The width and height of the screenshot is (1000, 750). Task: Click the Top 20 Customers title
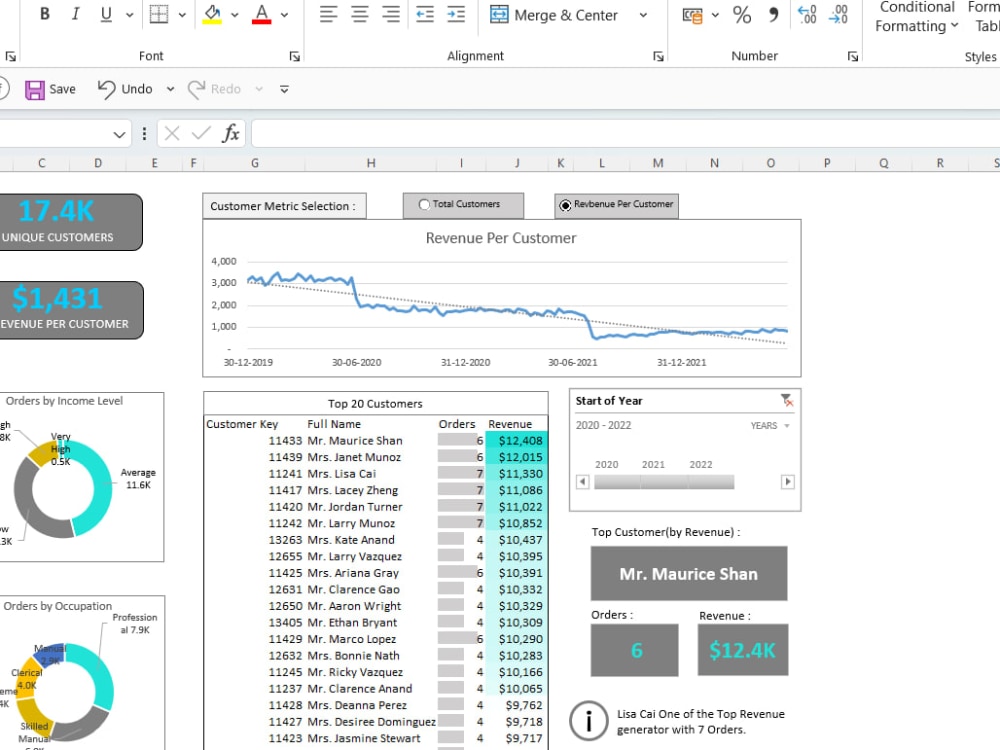tap(375, 404)
